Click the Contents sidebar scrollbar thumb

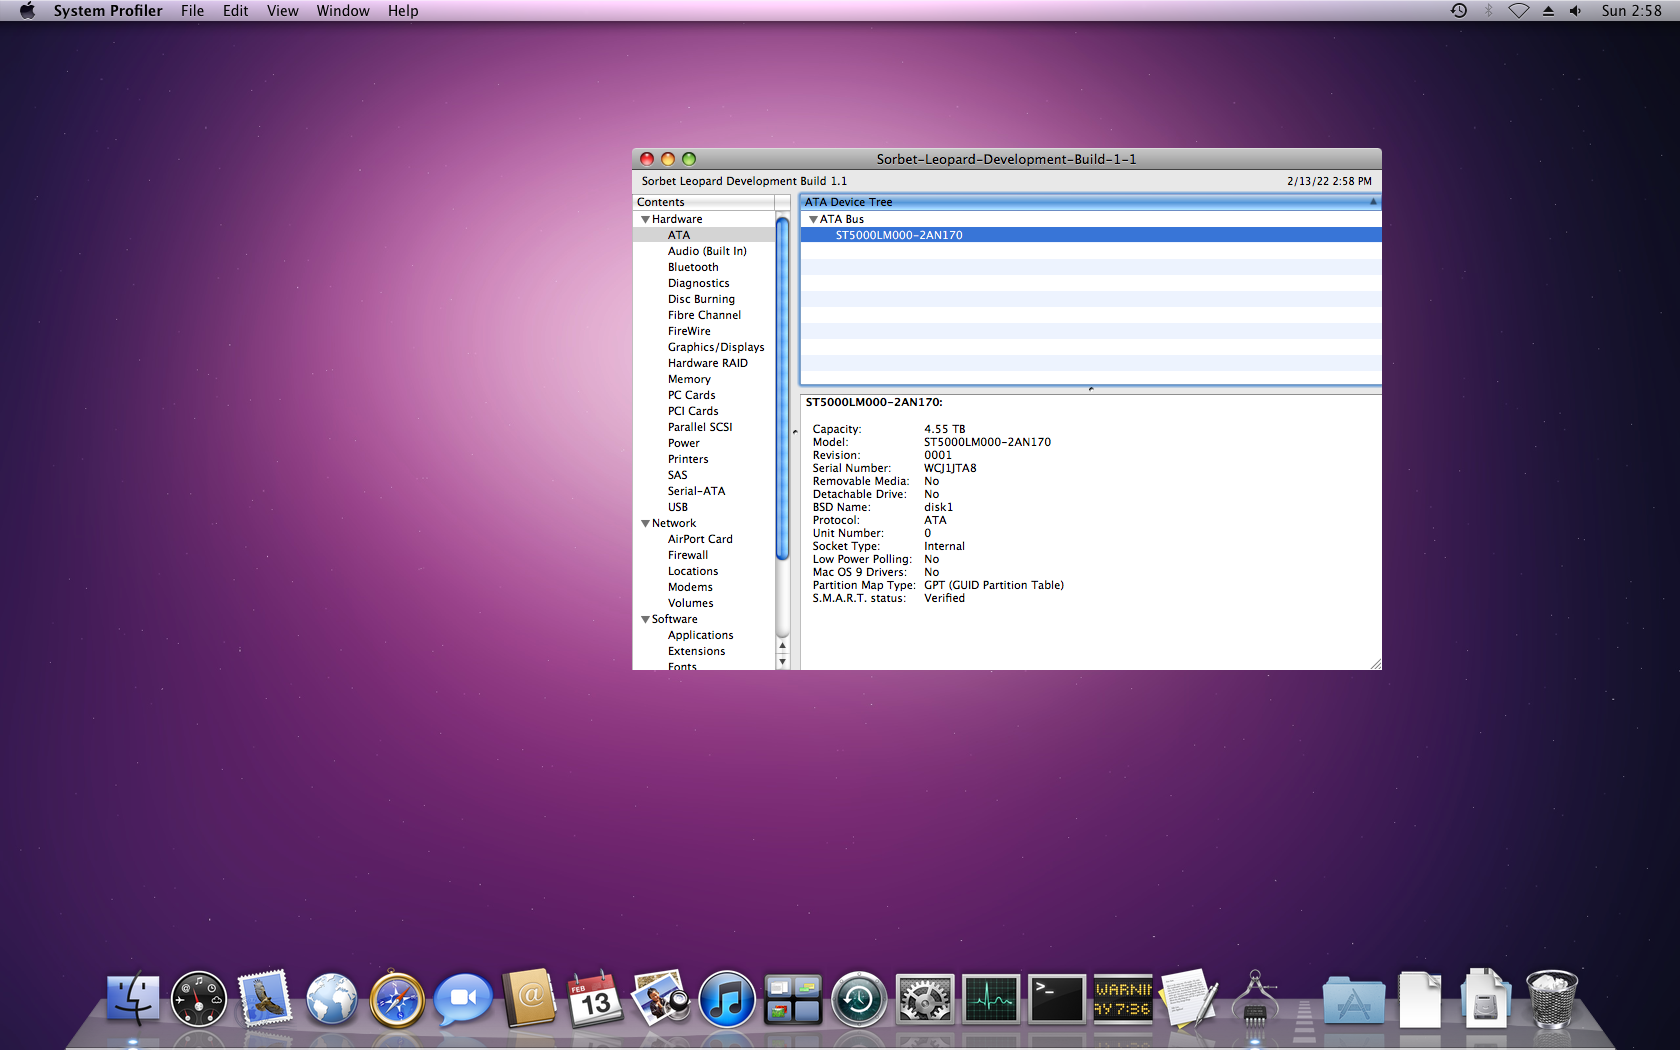(x=782, y=390)
